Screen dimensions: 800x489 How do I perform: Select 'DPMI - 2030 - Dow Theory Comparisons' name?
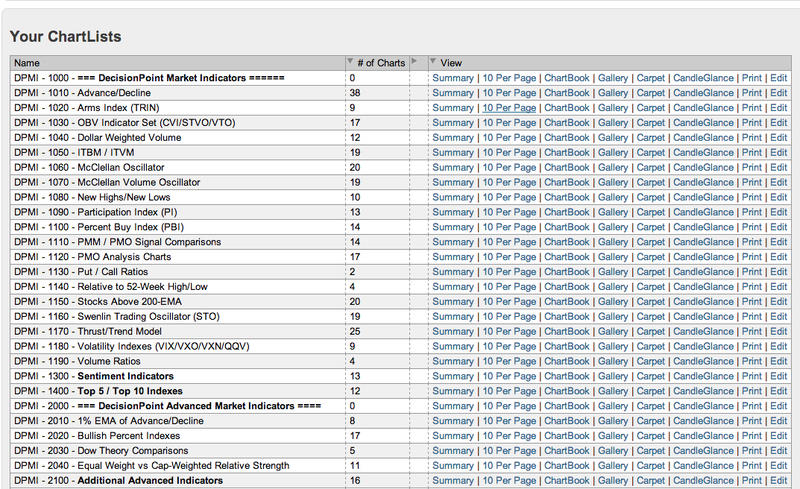101,450
